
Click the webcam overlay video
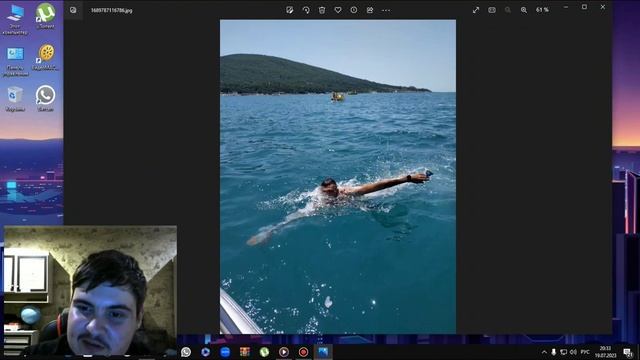pos(90,291)
